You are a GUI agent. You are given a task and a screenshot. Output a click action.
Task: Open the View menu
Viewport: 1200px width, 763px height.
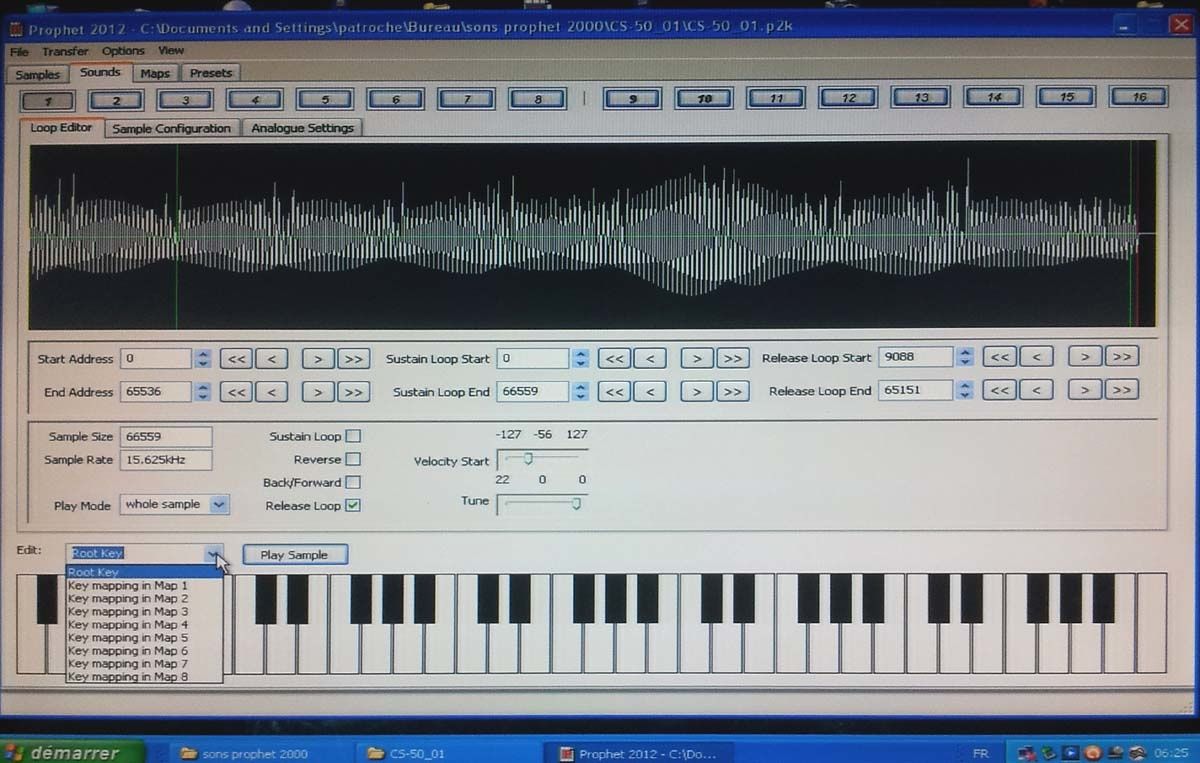(x=171, y=50)
